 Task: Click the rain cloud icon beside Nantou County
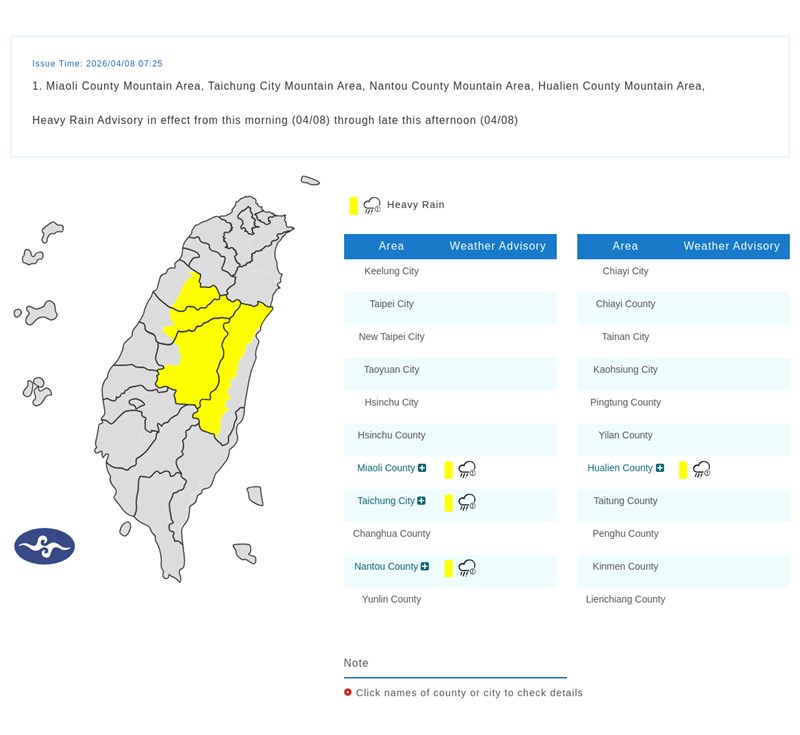click(x=467, y=568)
